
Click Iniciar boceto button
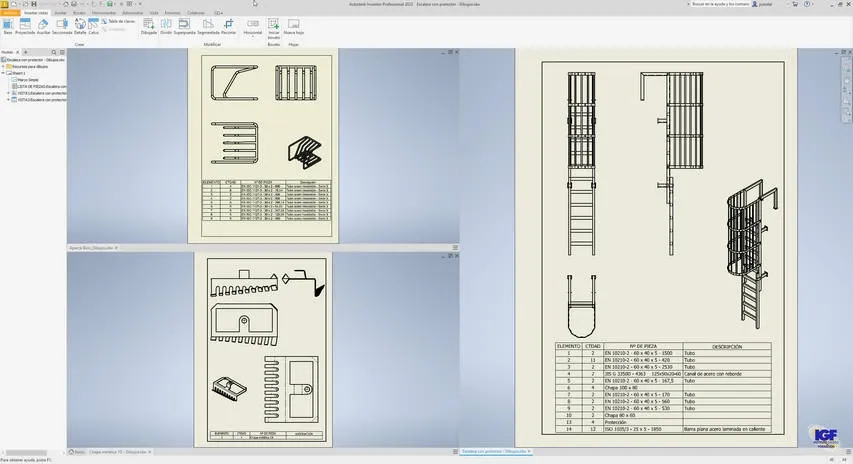[274, 28]
